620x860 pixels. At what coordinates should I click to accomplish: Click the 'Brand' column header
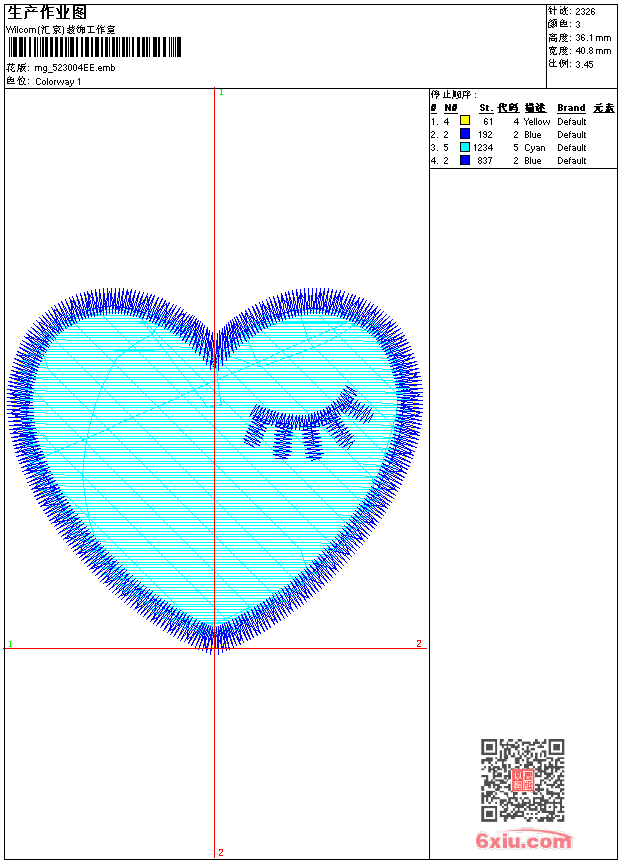point(571,108)
